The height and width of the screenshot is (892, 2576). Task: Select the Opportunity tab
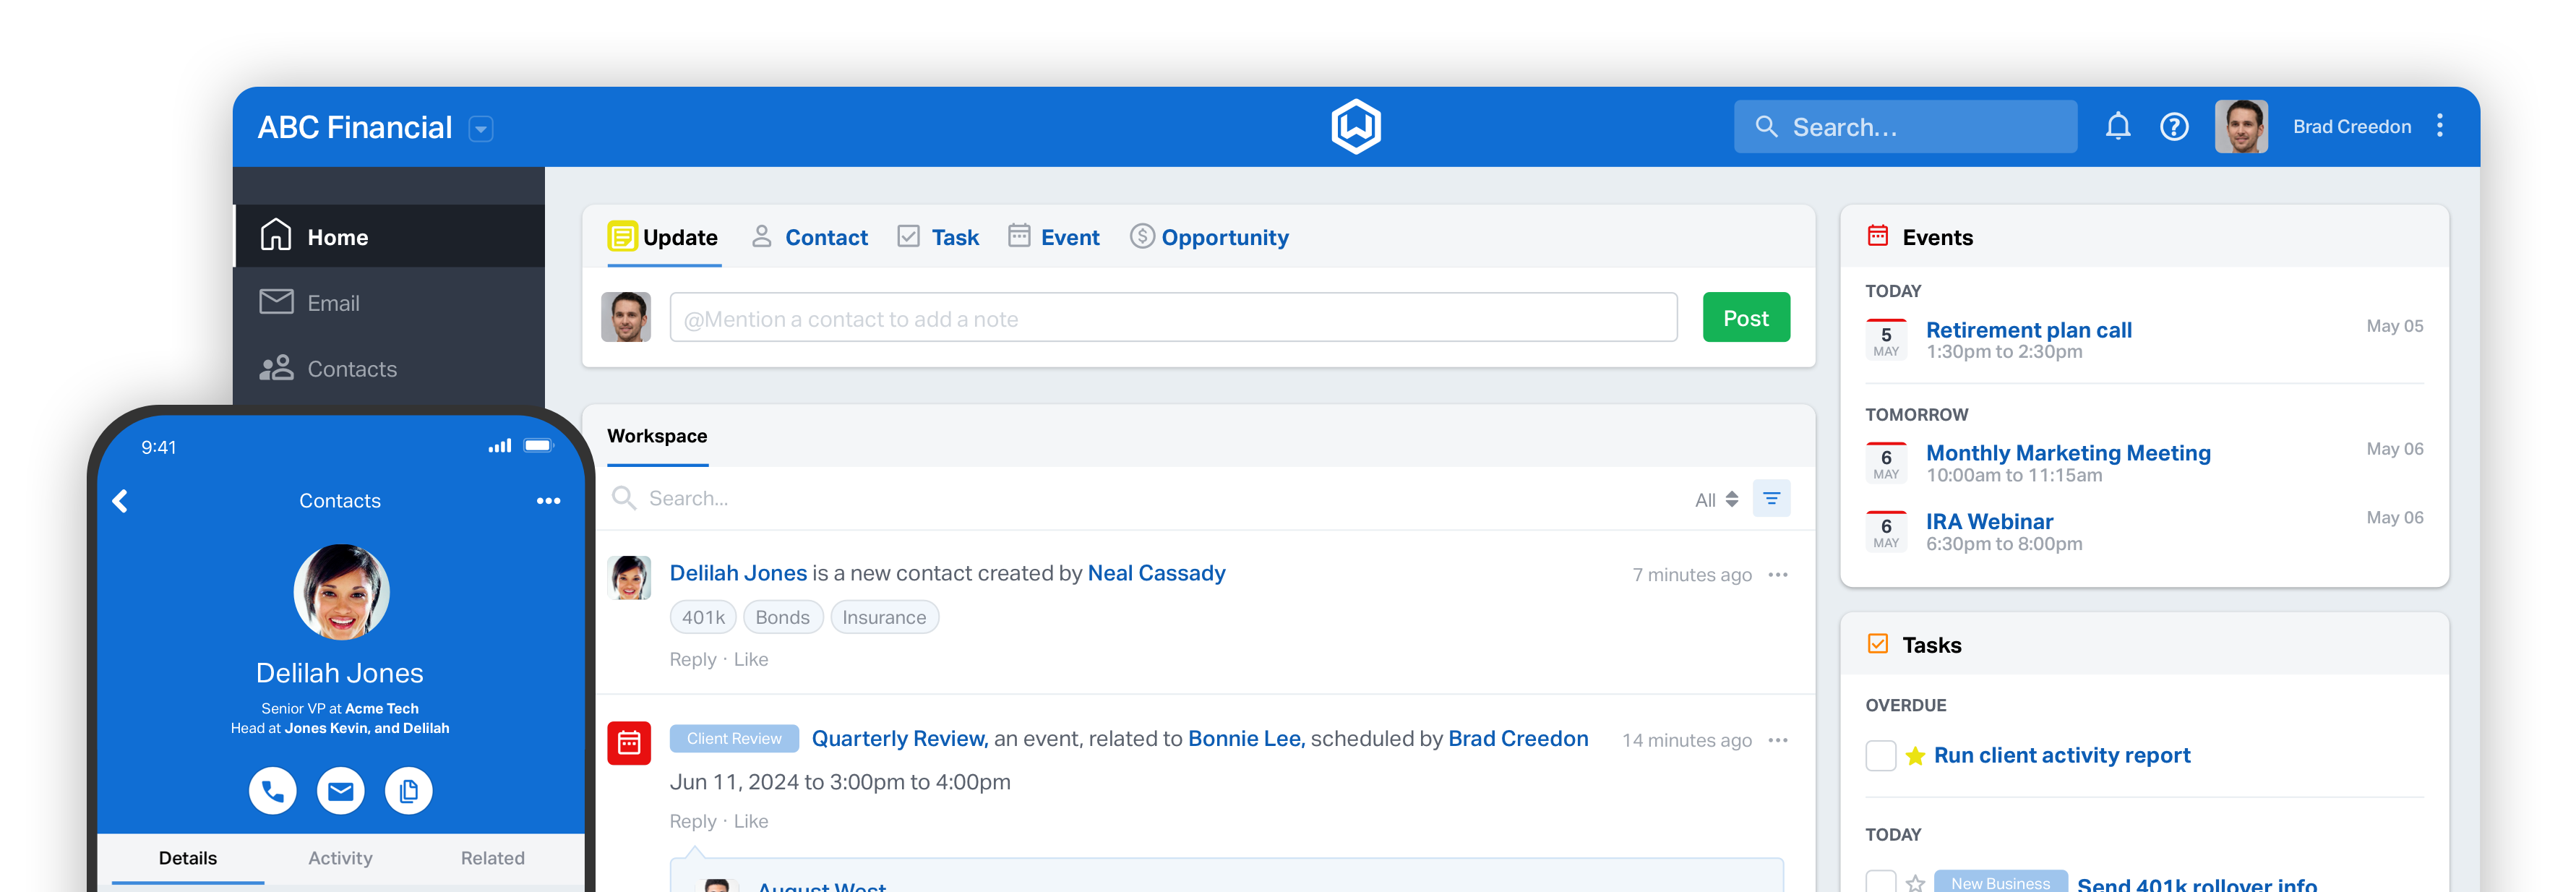1222,236
